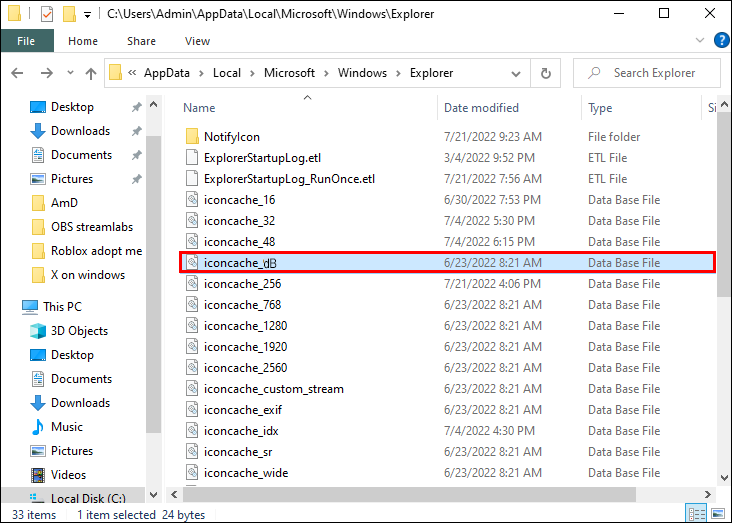Screen dimensions: 732x523
Task: Select the iconcache_1280 file icon
Action: click(192, 325)
